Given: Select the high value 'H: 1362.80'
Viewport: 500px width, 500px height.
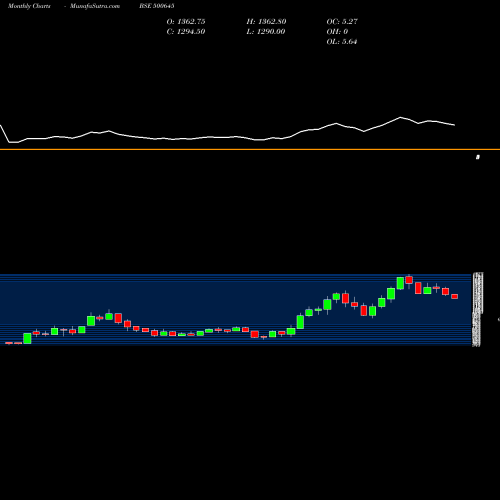Looking at the screenshot, I should coord(266,22).
